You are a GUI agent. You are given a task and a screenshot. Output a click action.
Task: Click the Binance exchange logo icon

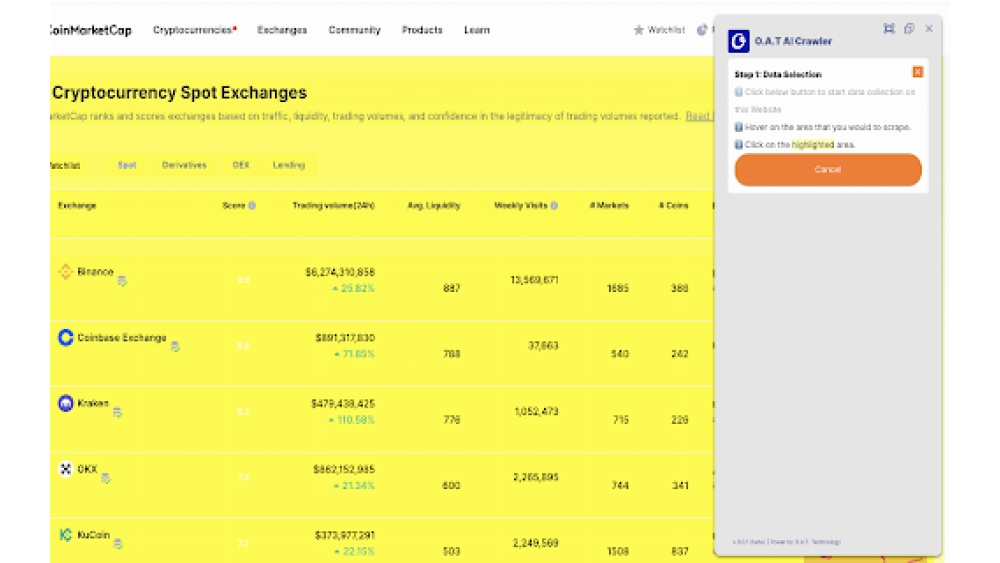(65, 272)
